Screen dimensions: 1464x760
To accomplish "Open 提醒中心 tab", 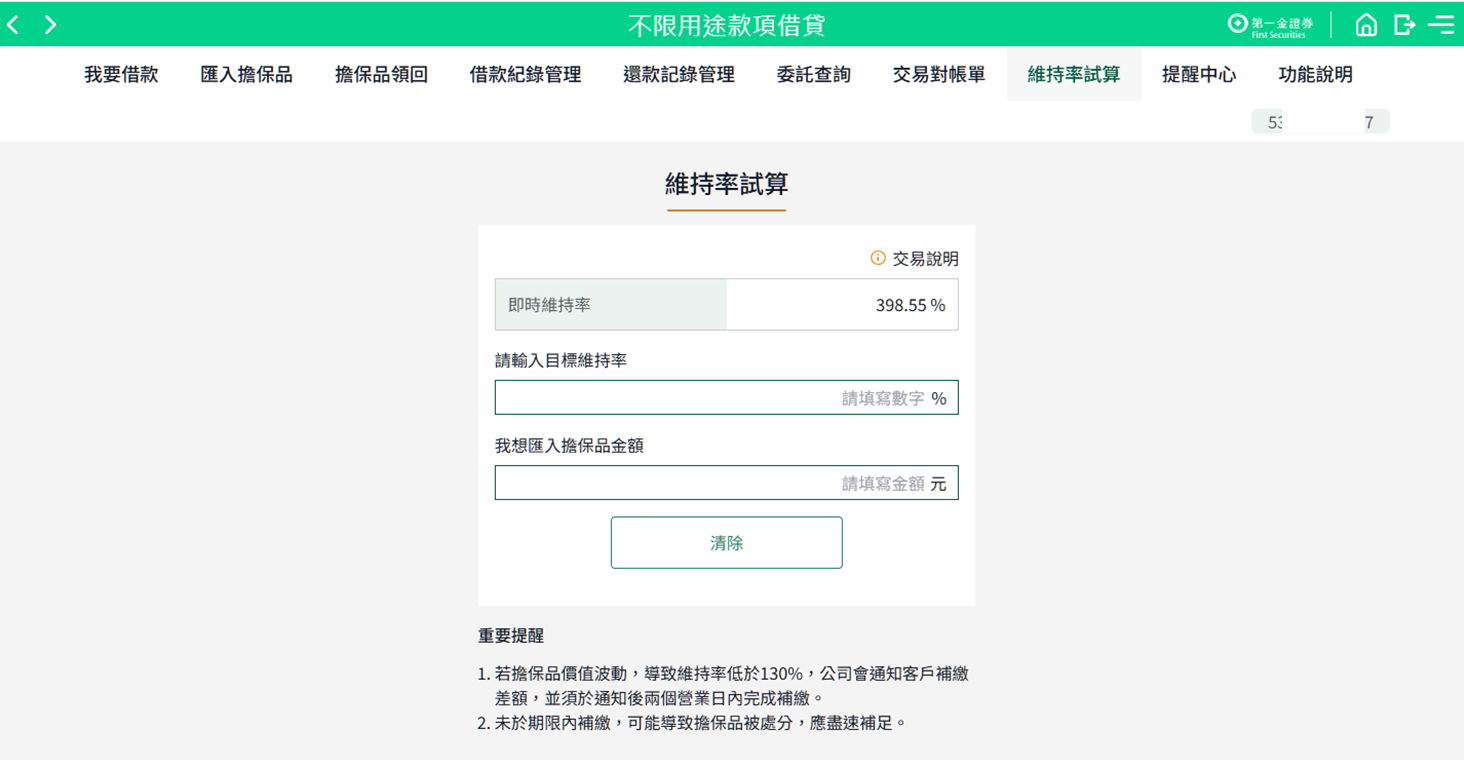I will [x=1199, y=75].
